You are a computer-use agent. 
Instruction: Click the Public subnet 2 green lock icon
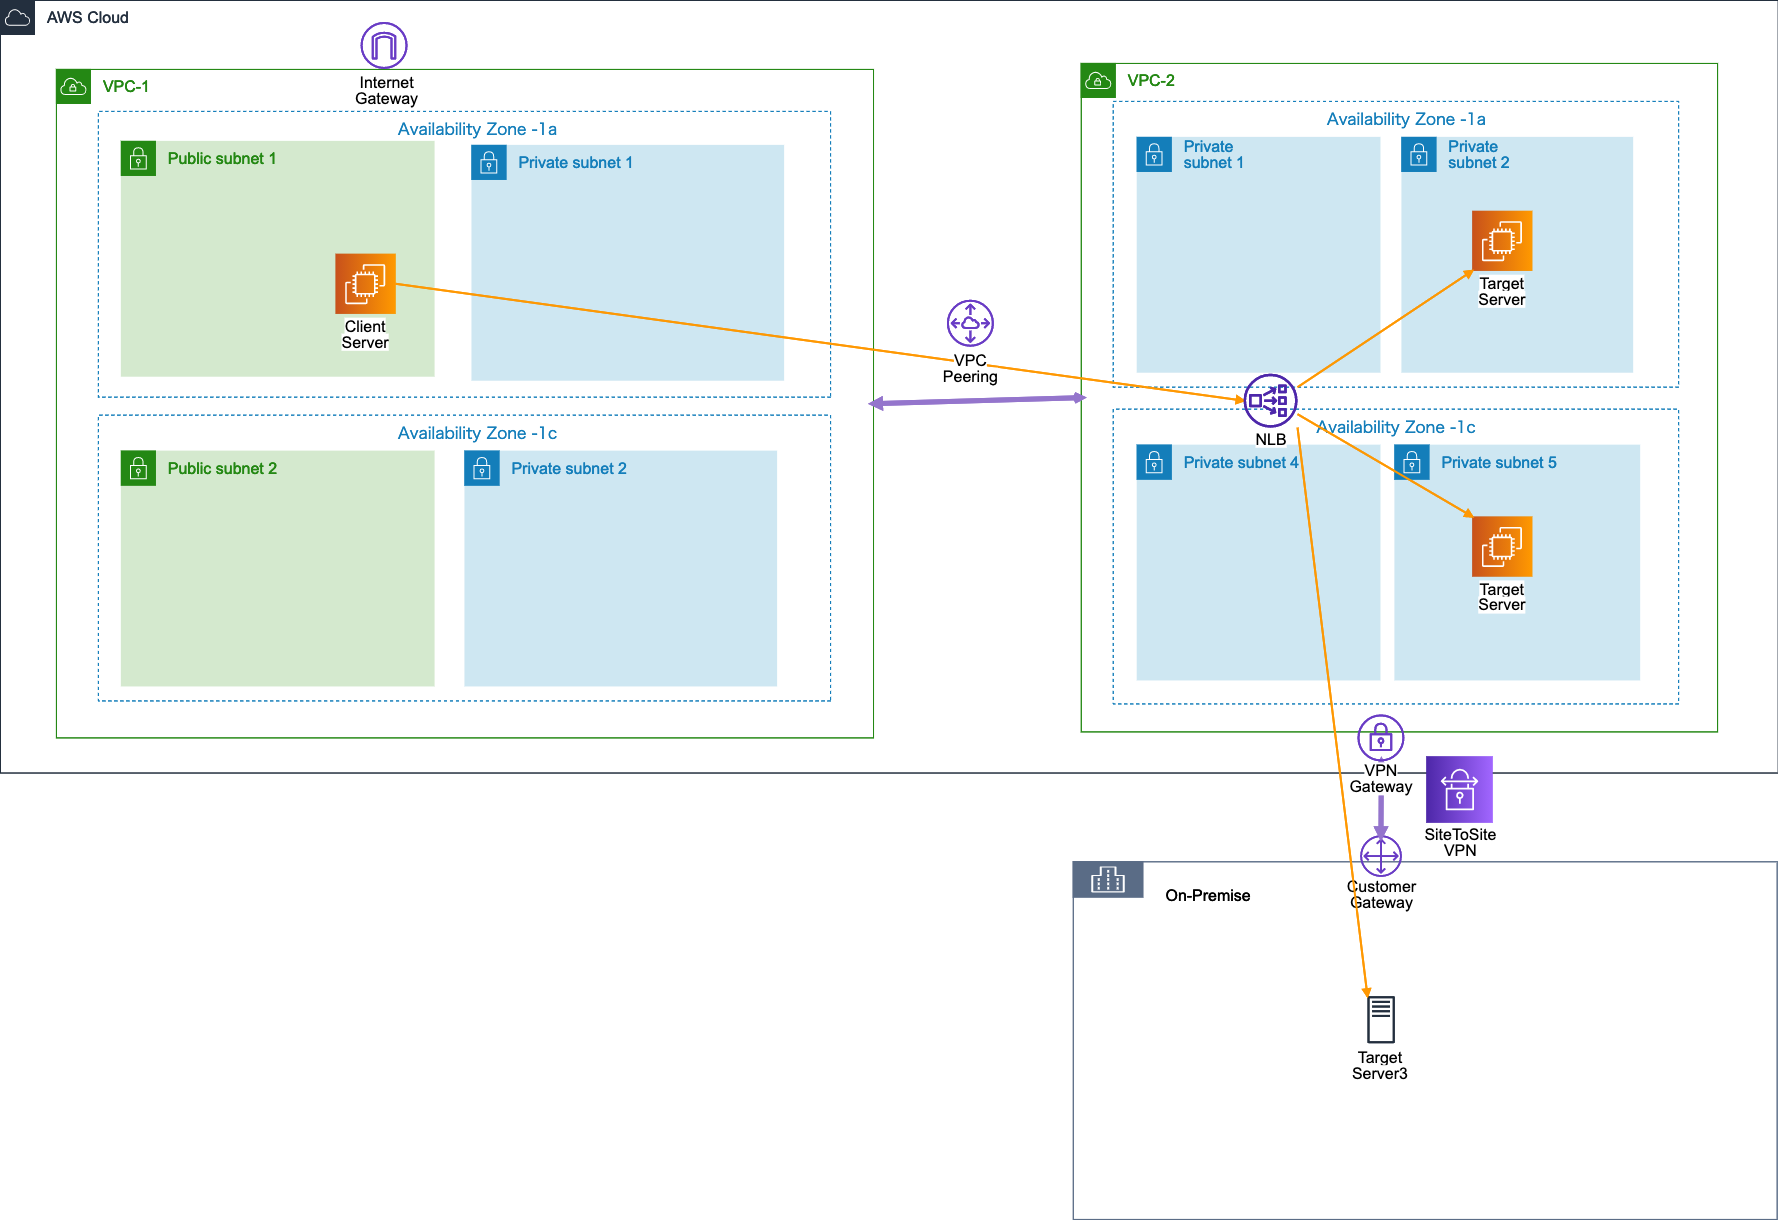coord(138,468)
